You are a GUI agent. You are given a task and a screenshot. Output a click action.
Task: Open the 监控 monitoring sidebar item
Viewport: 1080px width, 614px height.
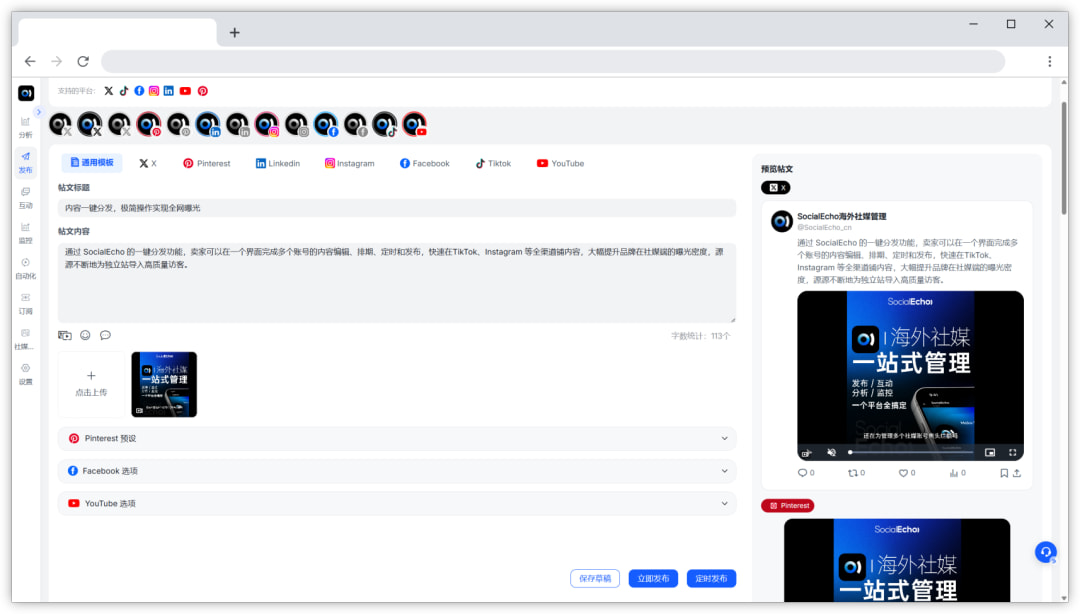pyautogui.click(x=25, y=233)
